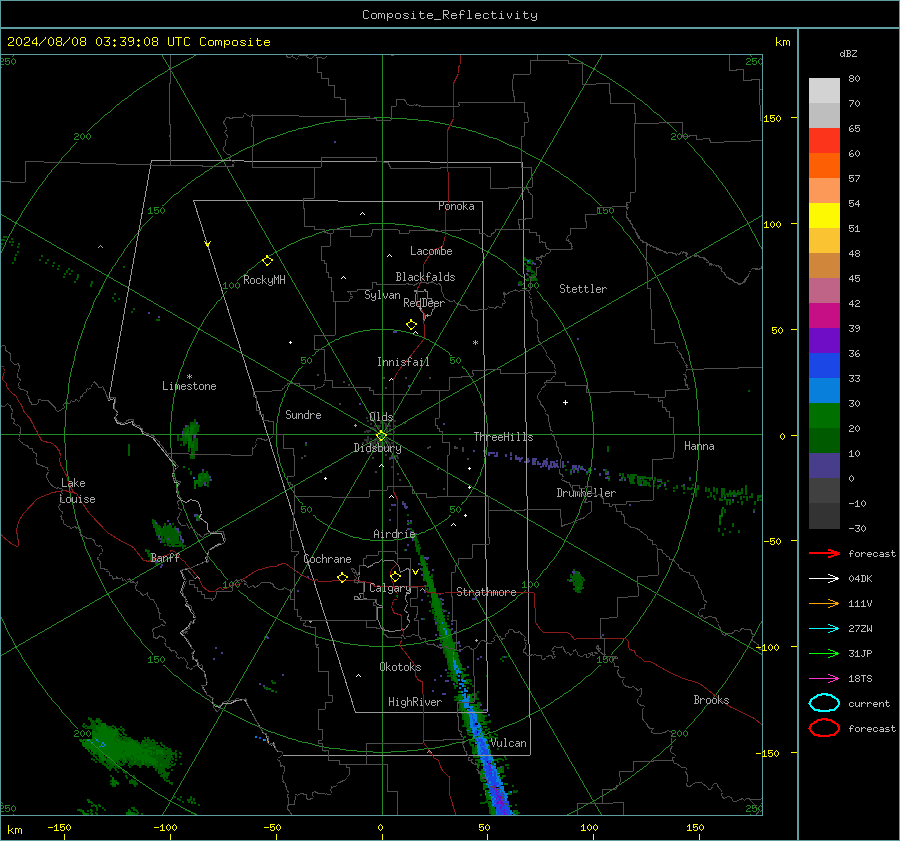The width and height of the screenshot is (900, 841).
Task: Click the yellow diamond marker near RockyMH
Action: pos(267,261)
